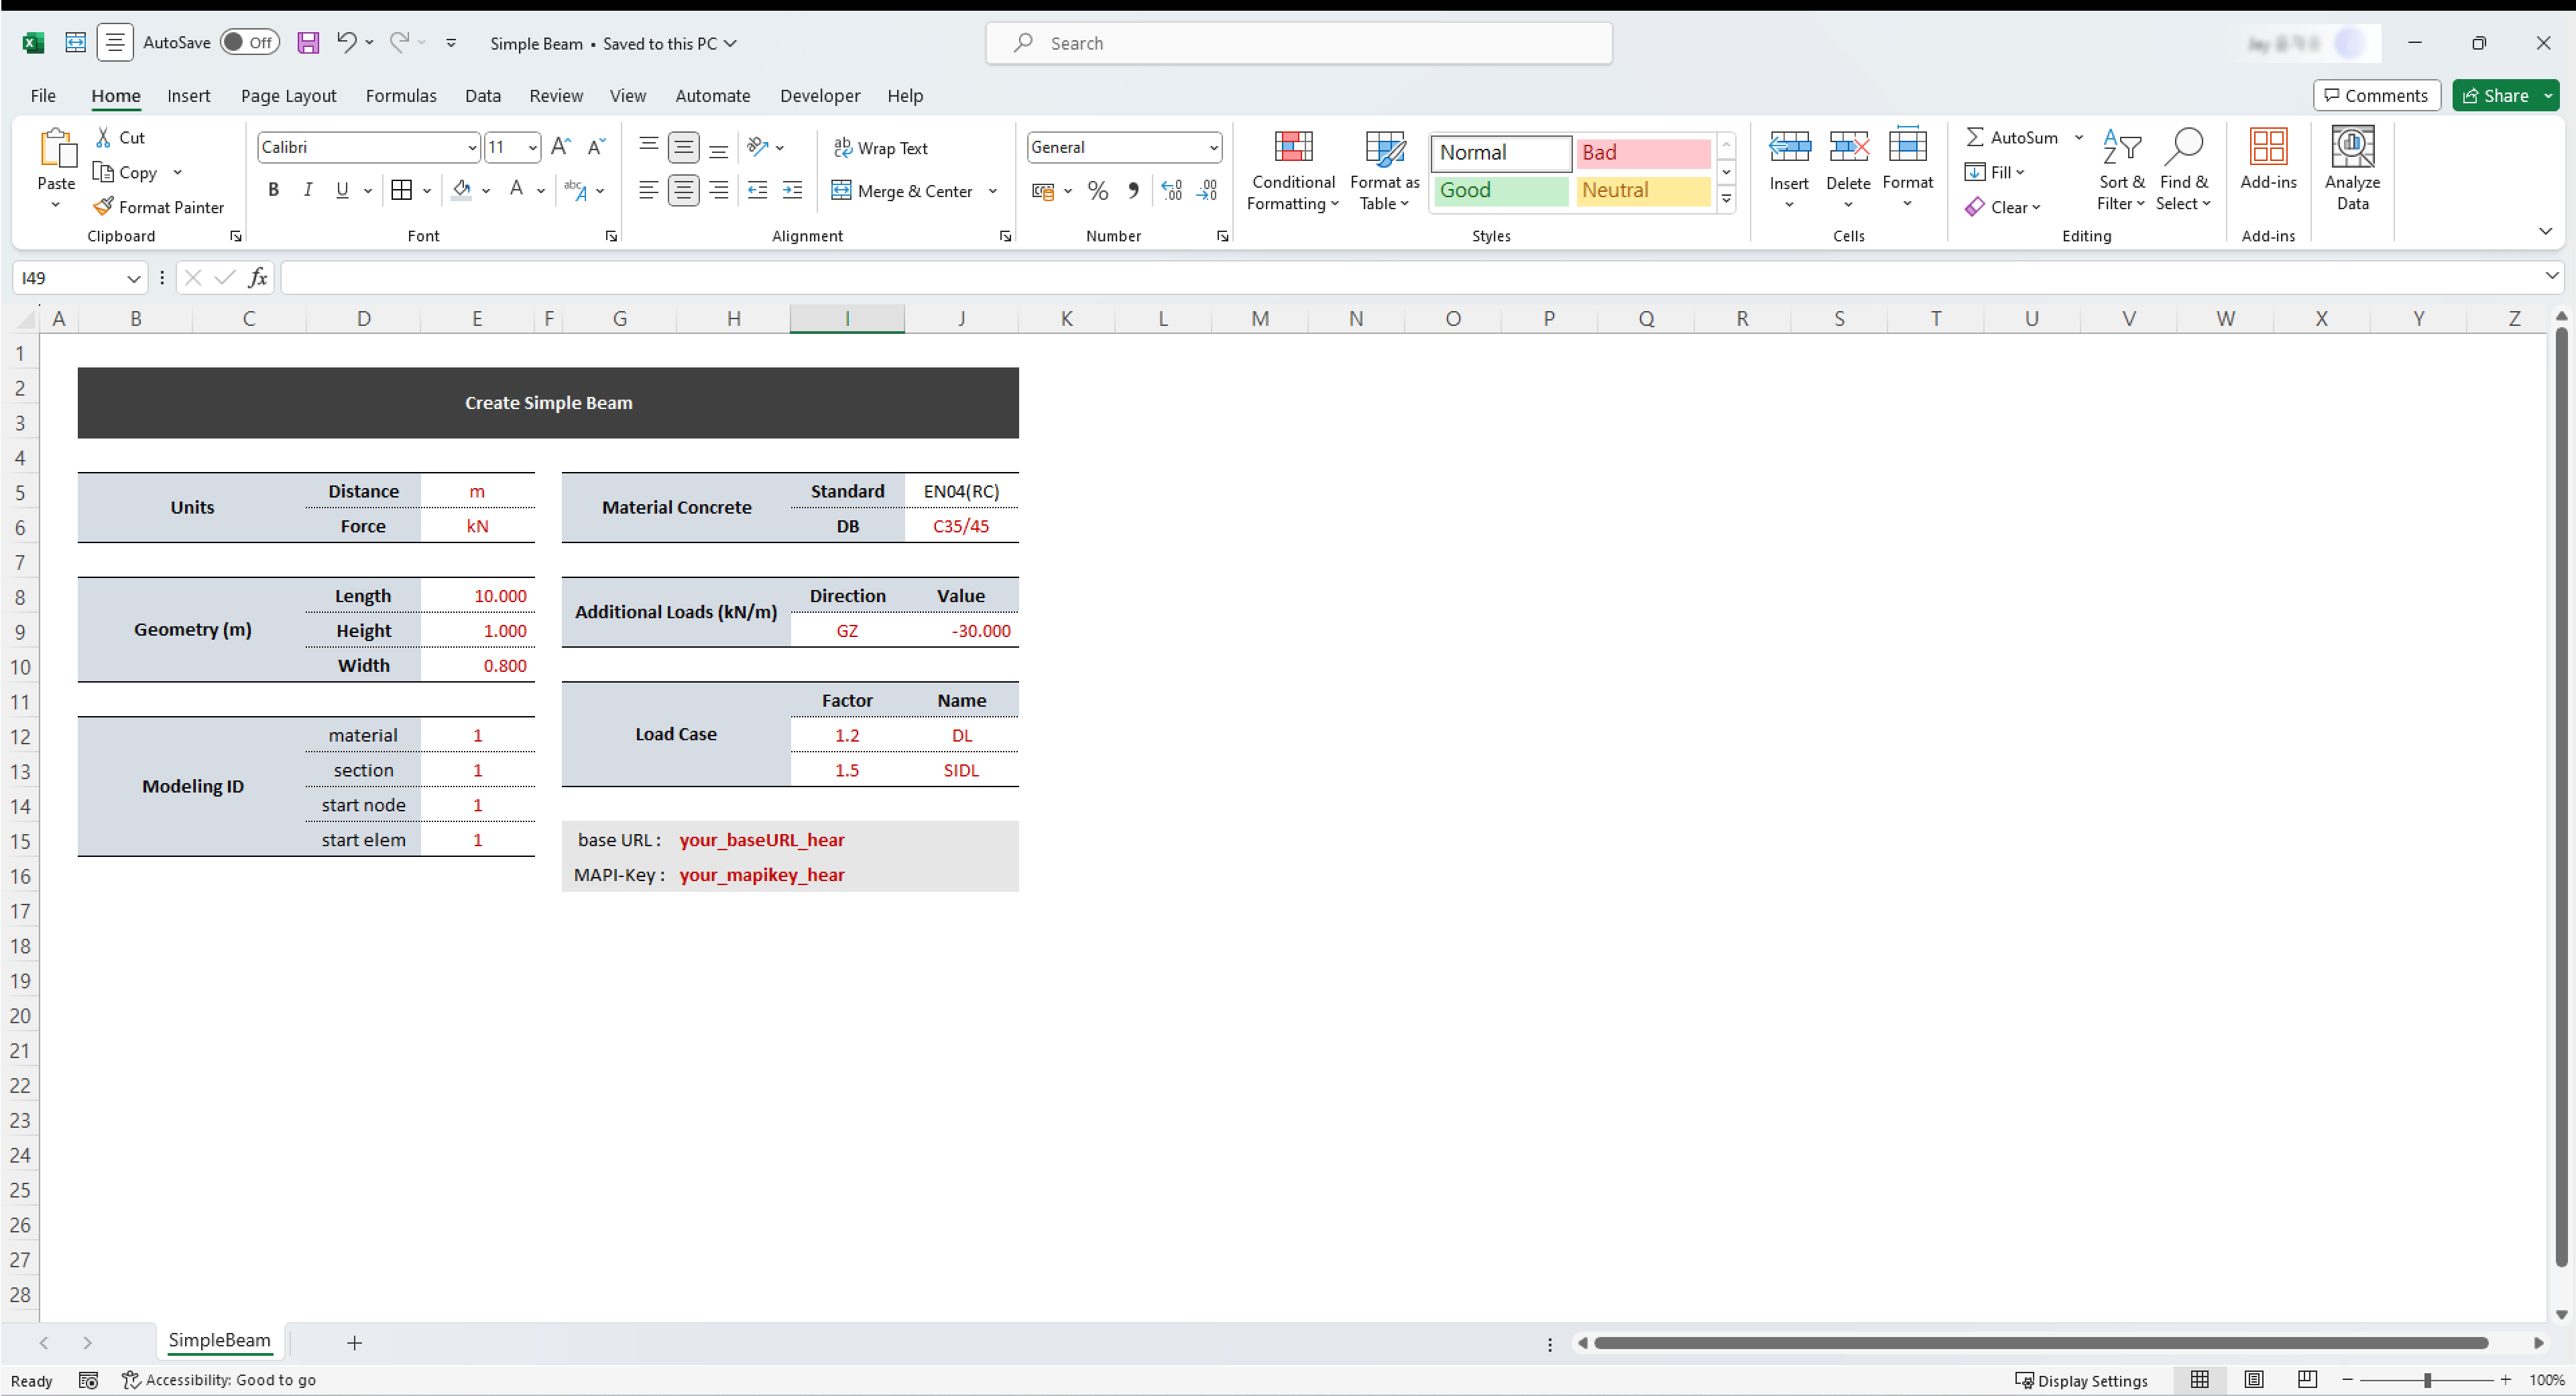
Task: Click the Wrap Text icon
Action: (x=843, y=148)
